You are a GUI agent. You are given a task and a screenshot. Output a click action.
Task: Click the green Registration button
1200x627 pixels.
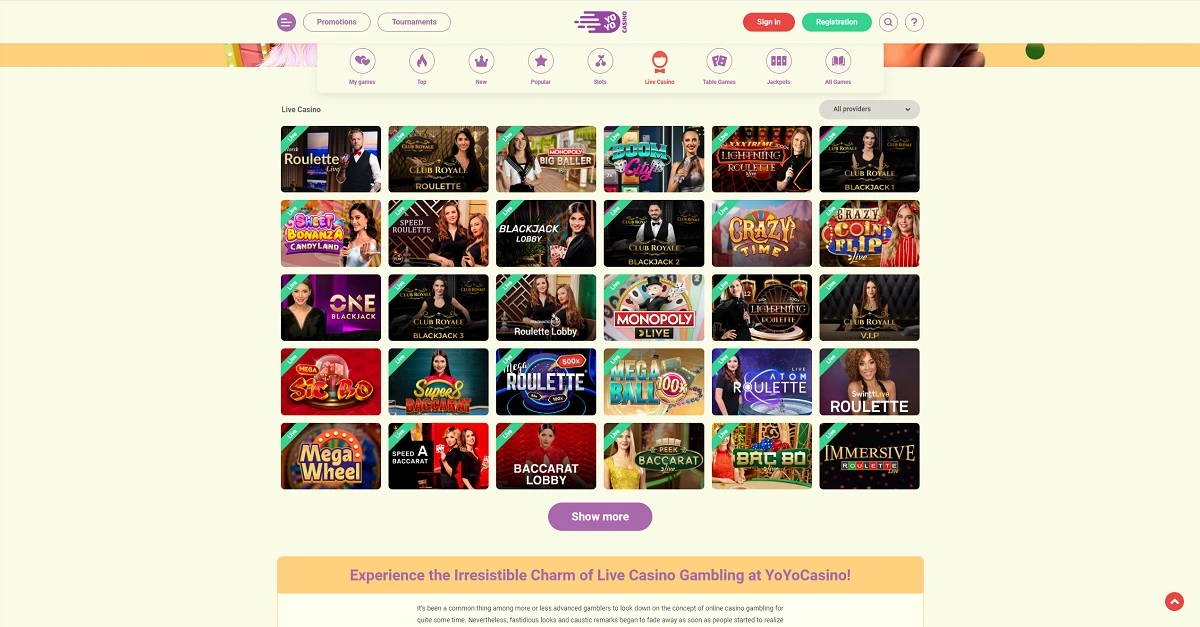(x=837, y=22)
